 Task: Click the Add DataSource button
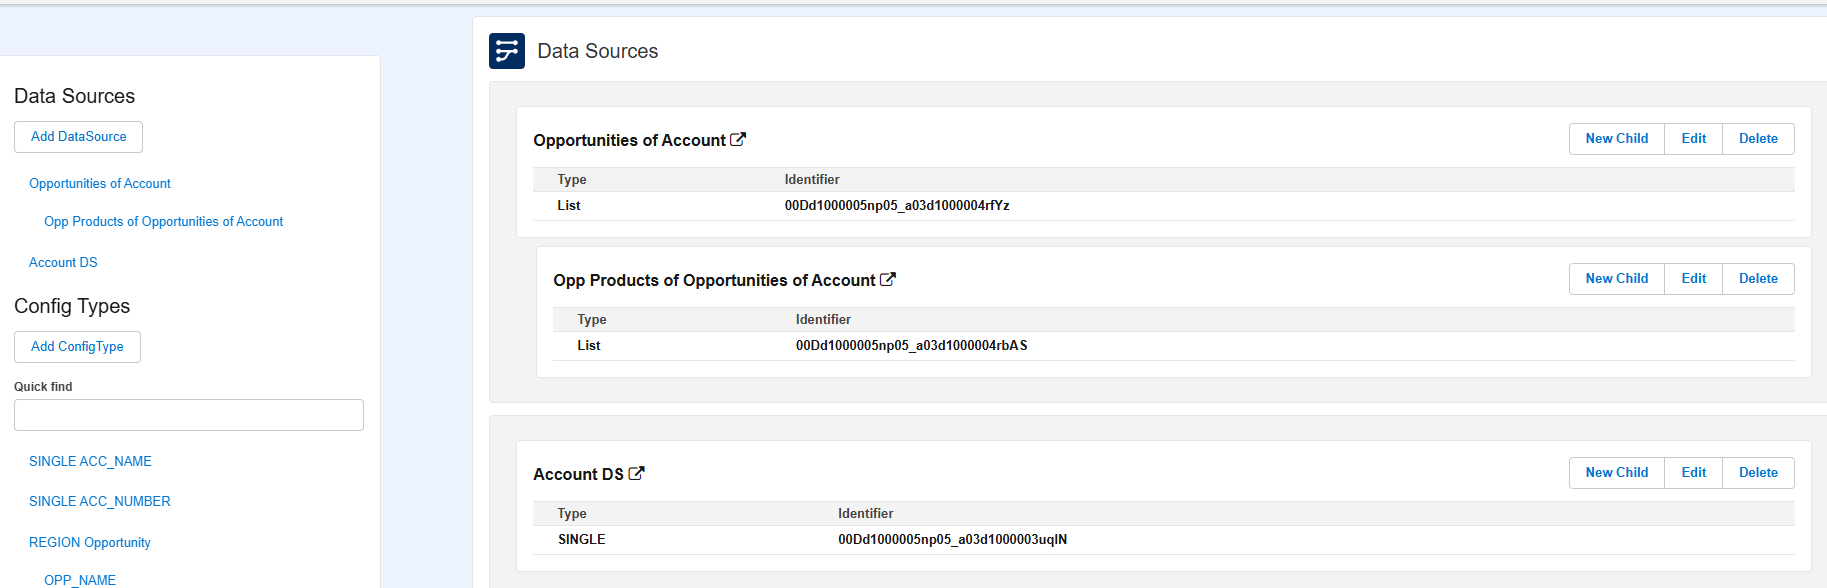tap(78, 137)
